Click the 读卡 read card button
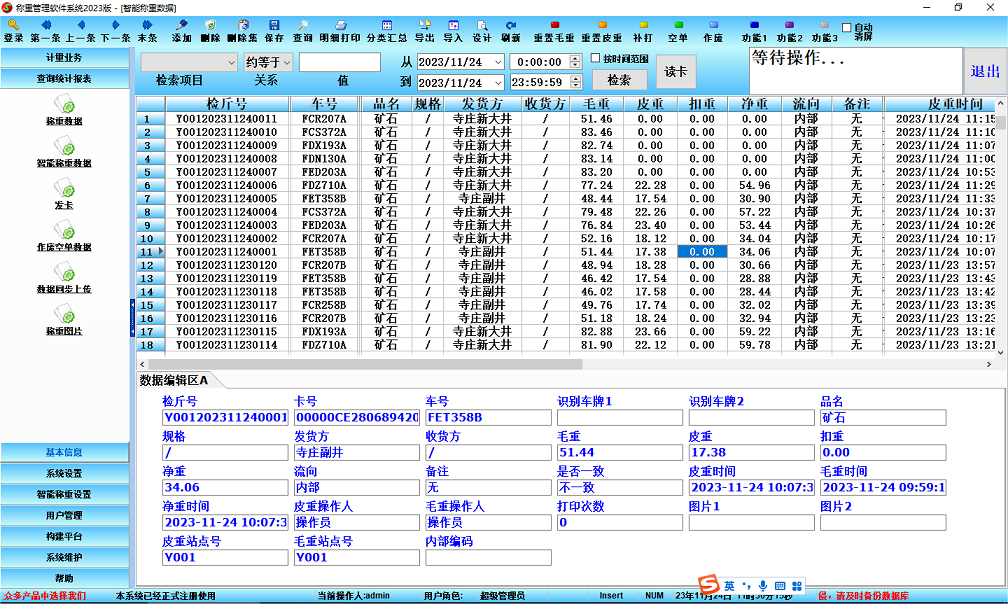1008x604 pixels. coord(675,72)
